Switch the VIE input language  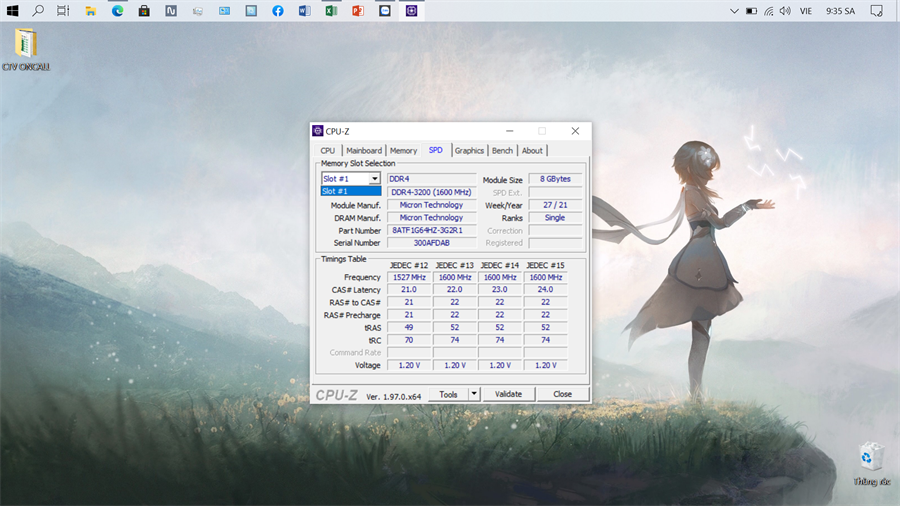pos(806,11)
